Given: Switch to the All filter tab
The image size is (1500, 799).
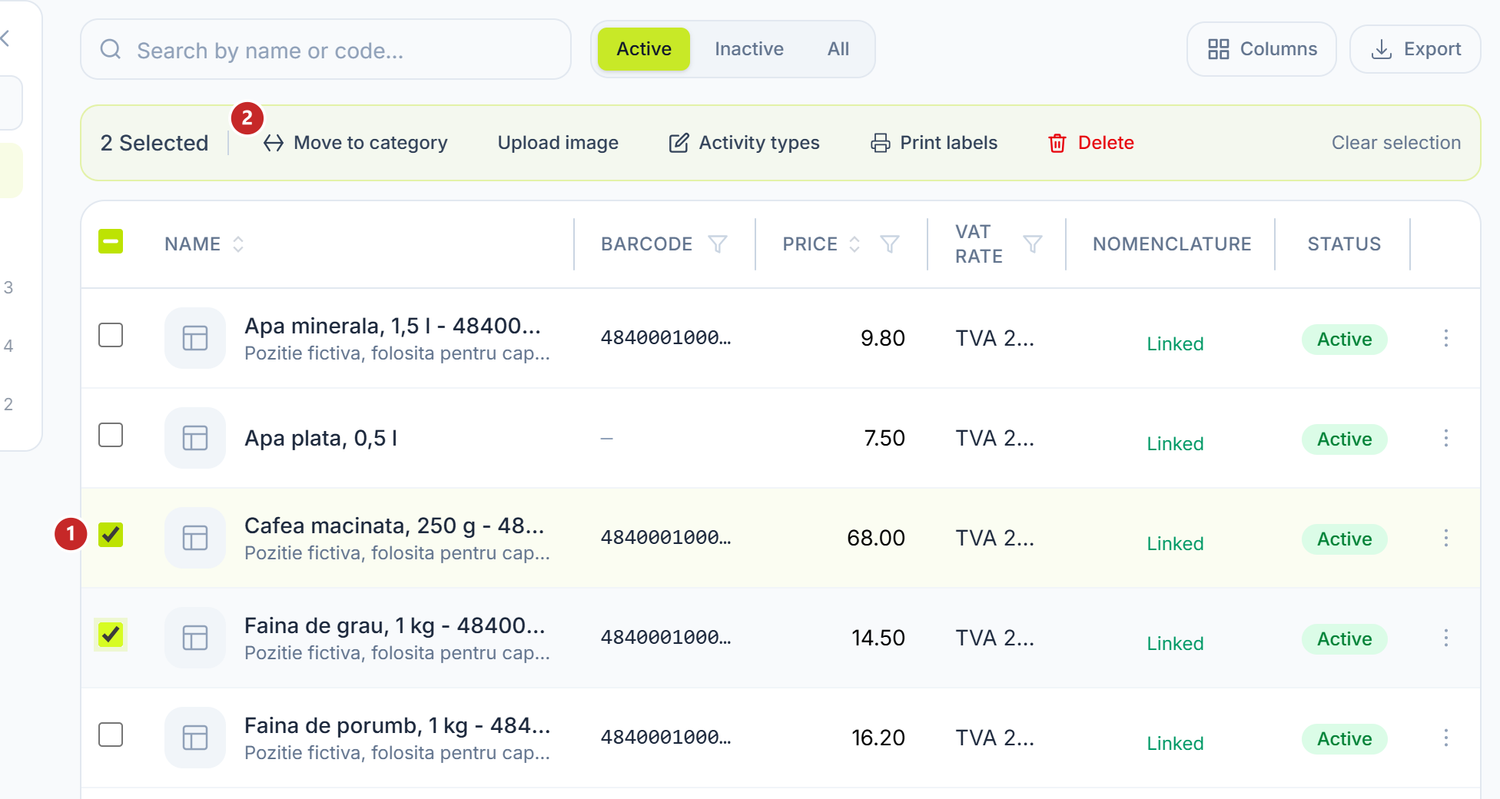Looking at the screenshot, I should pyautogui.click(x=839, y=49).
